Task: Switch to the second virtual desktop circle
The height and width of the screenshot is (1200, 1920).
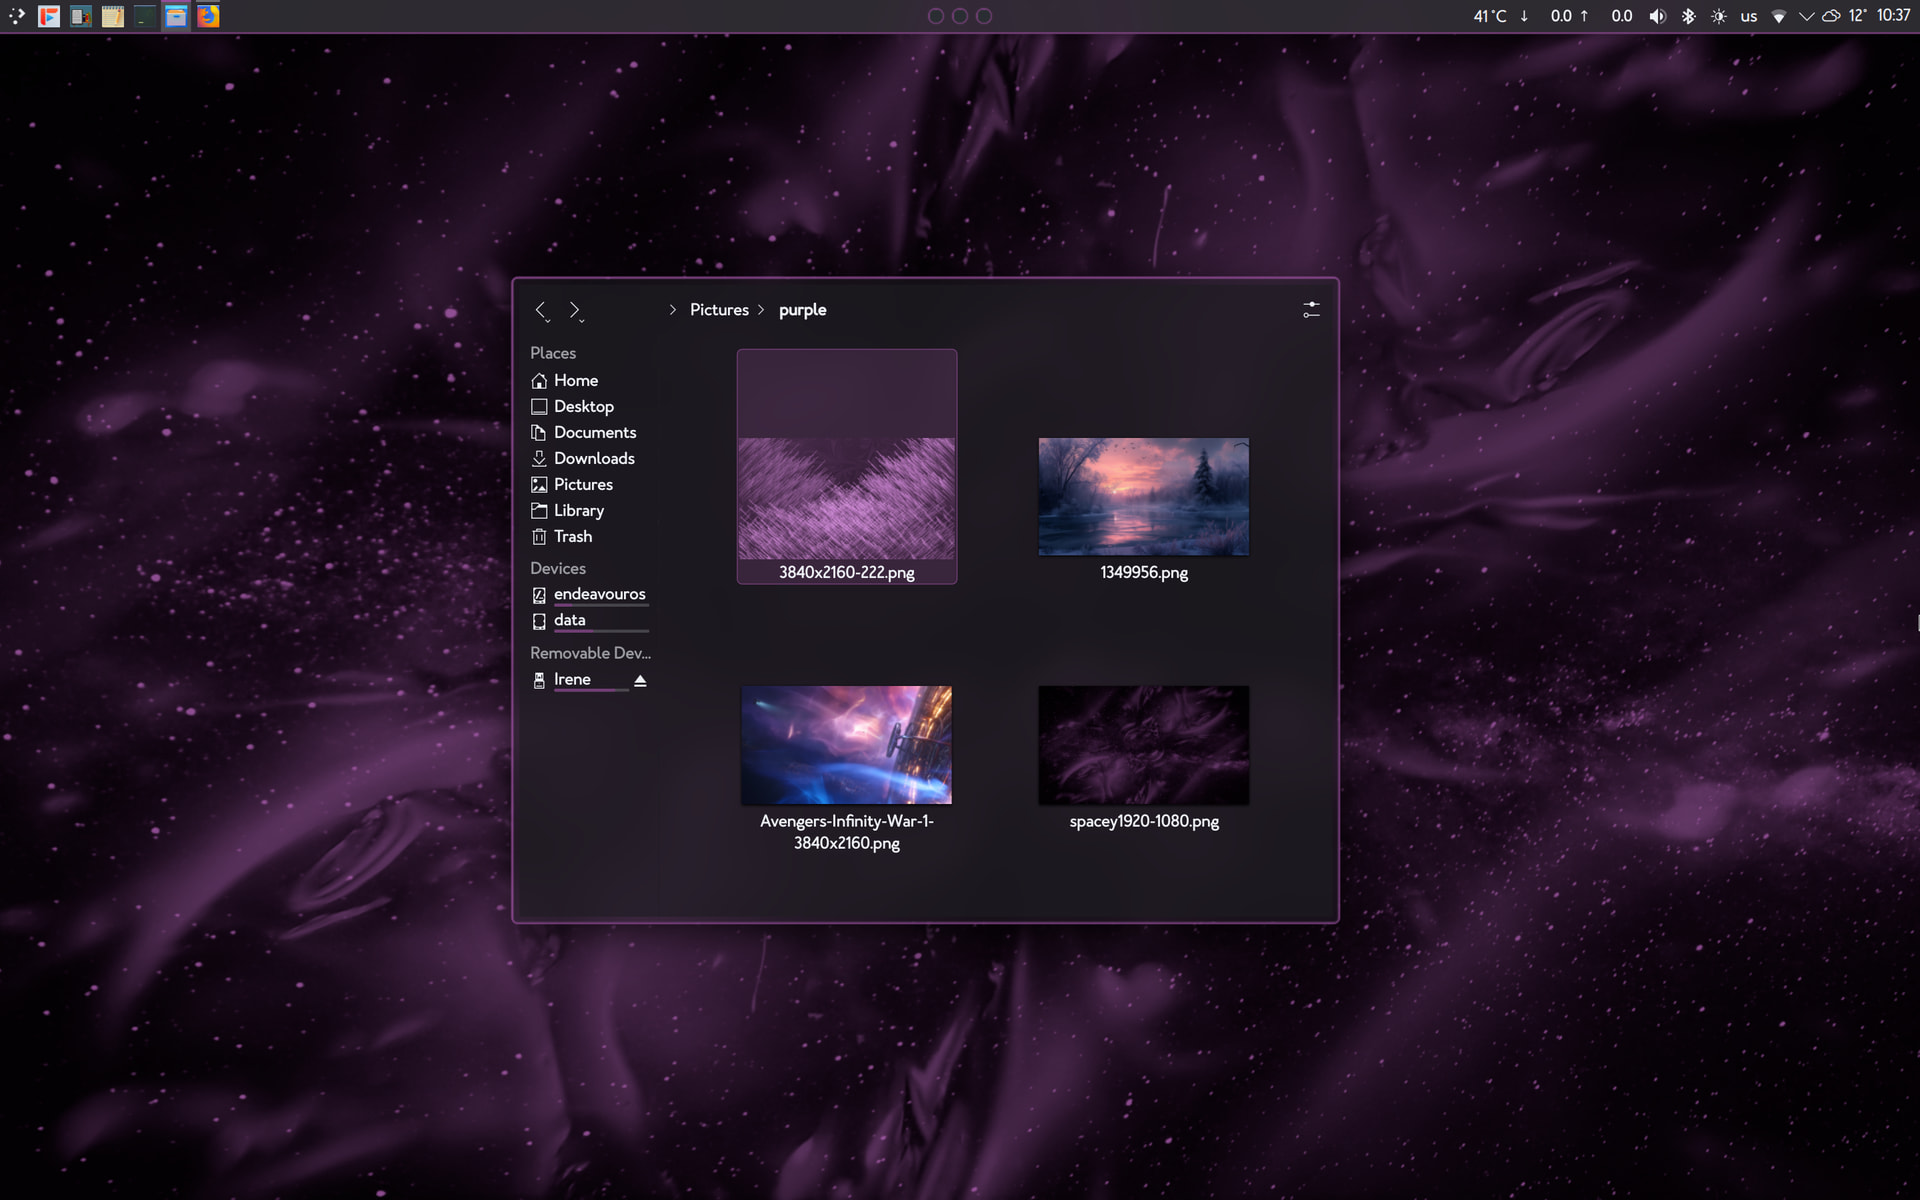Action: pyautogui.click(x=960, y=16)
